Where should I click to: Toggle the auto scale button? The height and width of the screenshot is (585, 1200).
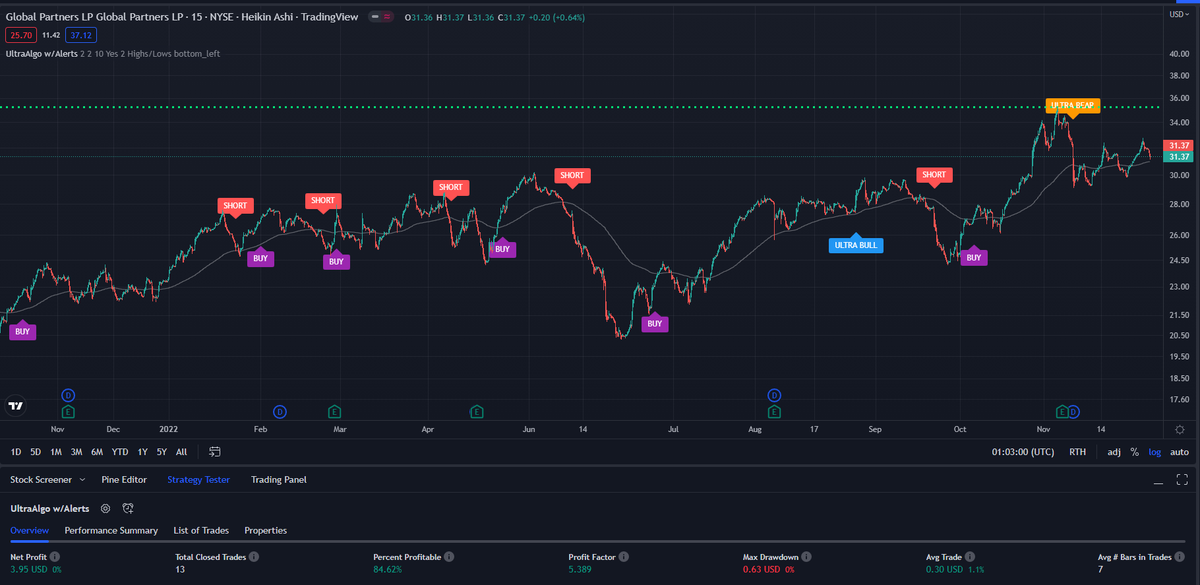(x=1179, y=452)
